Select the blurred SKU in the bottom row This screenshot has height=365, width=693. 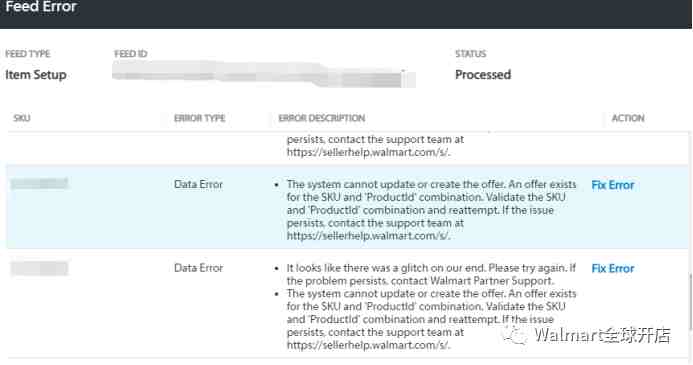[39, 268]
